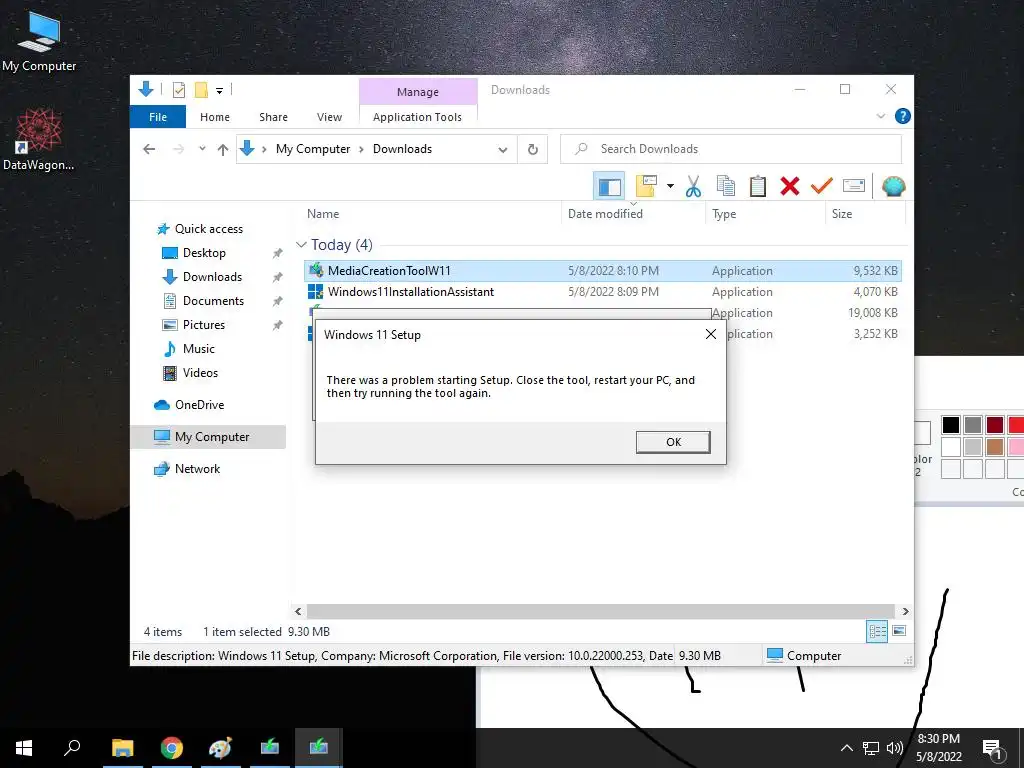1024x768 pixels.
Task: Open Desktop in the navigation pane
Action: point(204,253)
